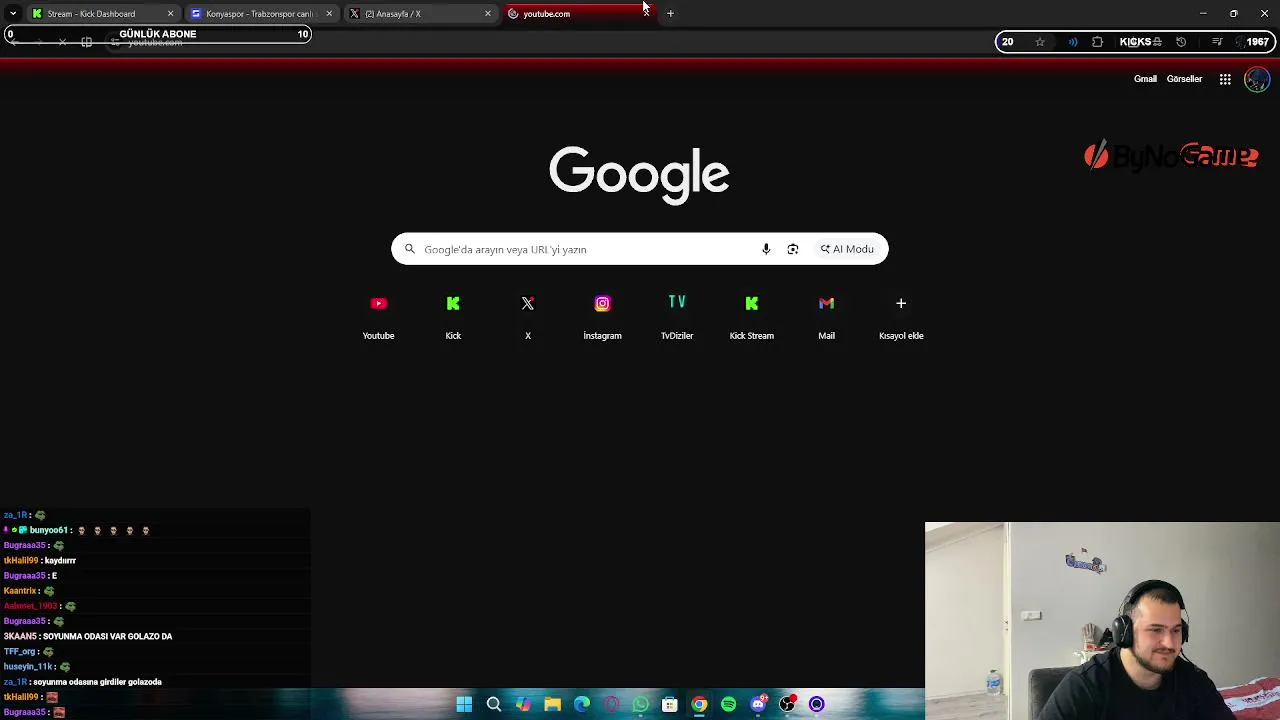Open the Mail shortcut tile
Screen dimensions: 1280x720
(826, 317)
